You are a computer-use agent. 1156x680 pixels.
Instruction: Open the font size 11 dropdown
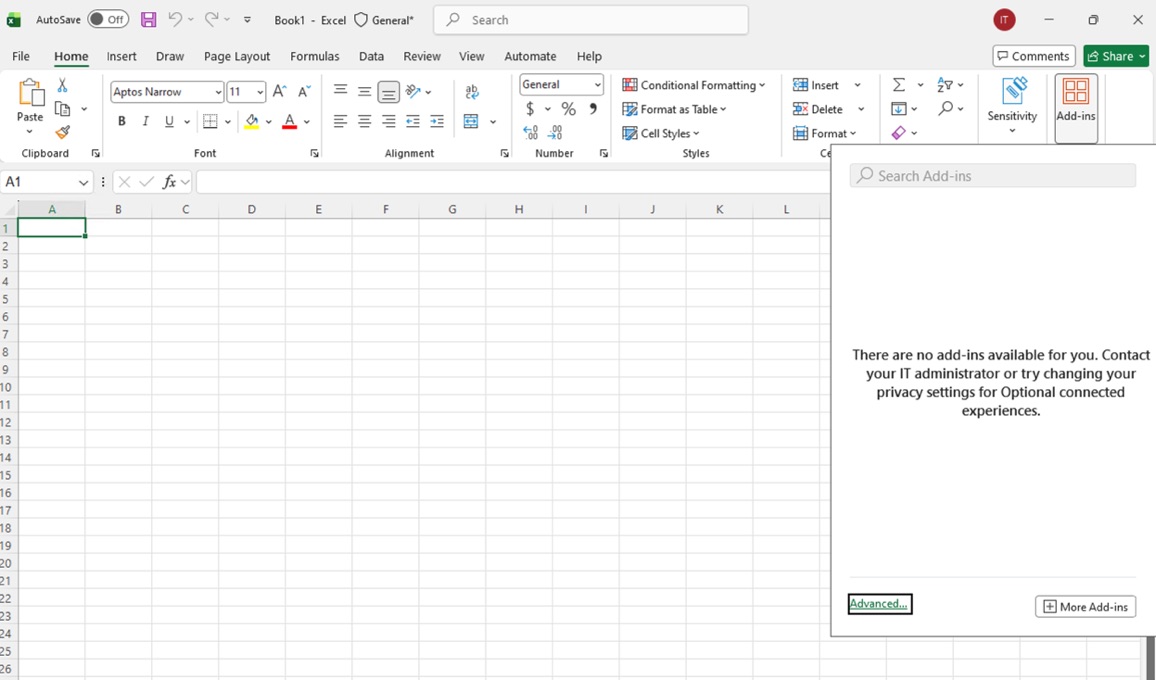(x=260, y=92)
